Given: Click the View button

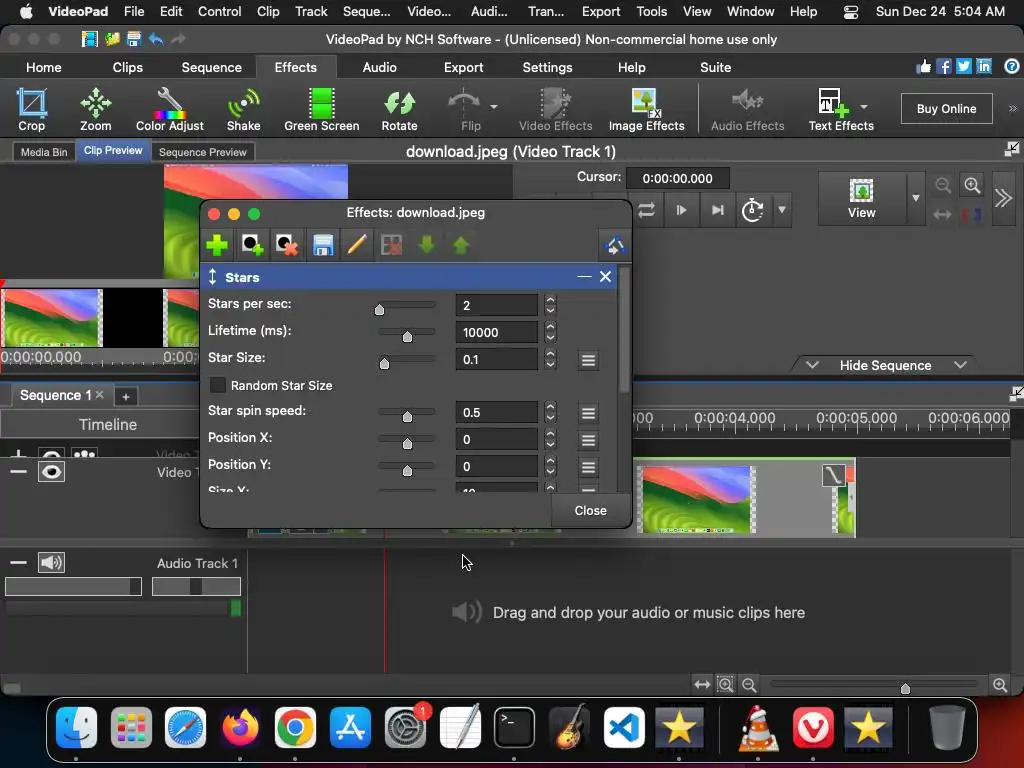Looking at the screenshot, I should (861, 198).
